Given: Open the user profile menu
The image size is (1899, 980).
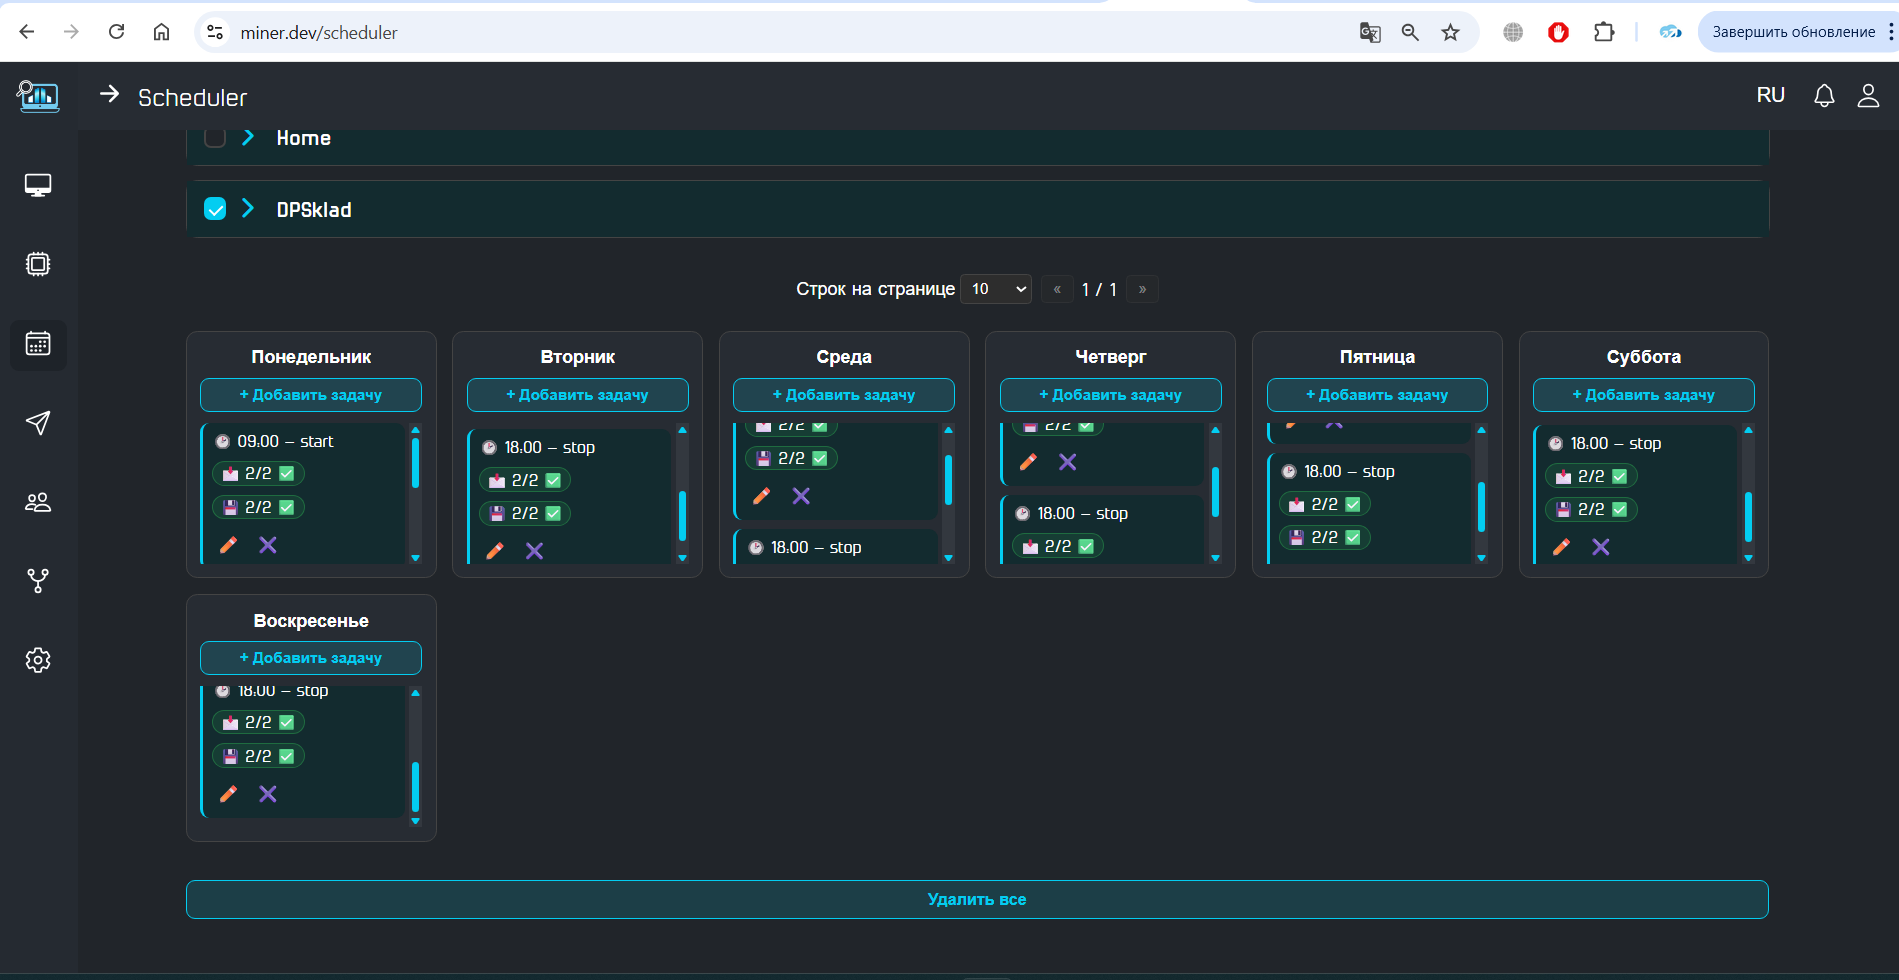Looking at the screenshot, I should click(x=1867, y=96).
